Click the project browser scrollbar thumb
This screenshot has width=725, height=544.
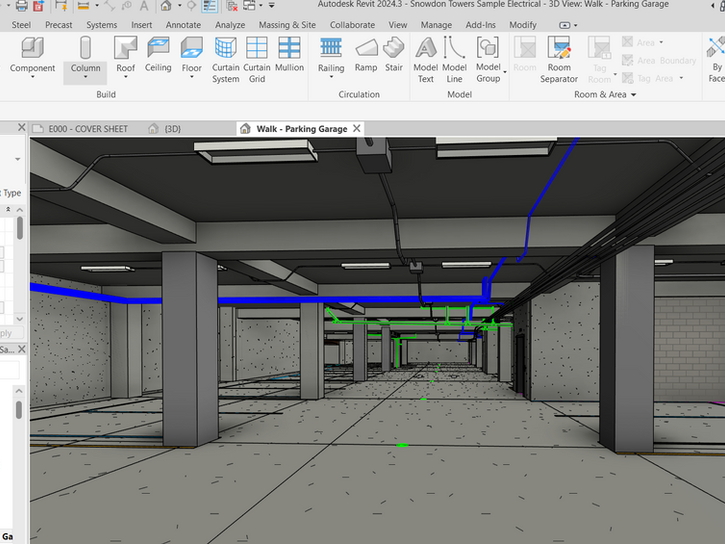coord(18,410)
